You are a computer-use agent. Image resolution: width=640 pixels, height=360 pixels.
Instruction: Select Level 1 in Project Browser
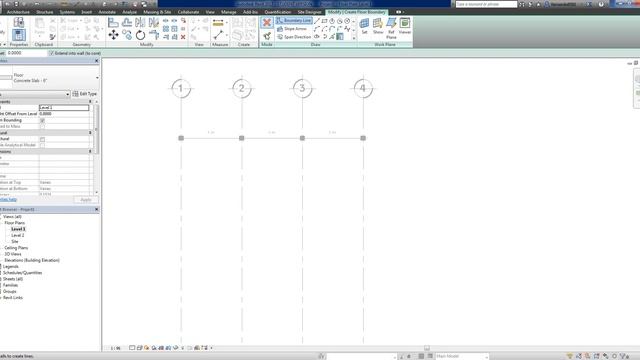click(x=18, y=229)
